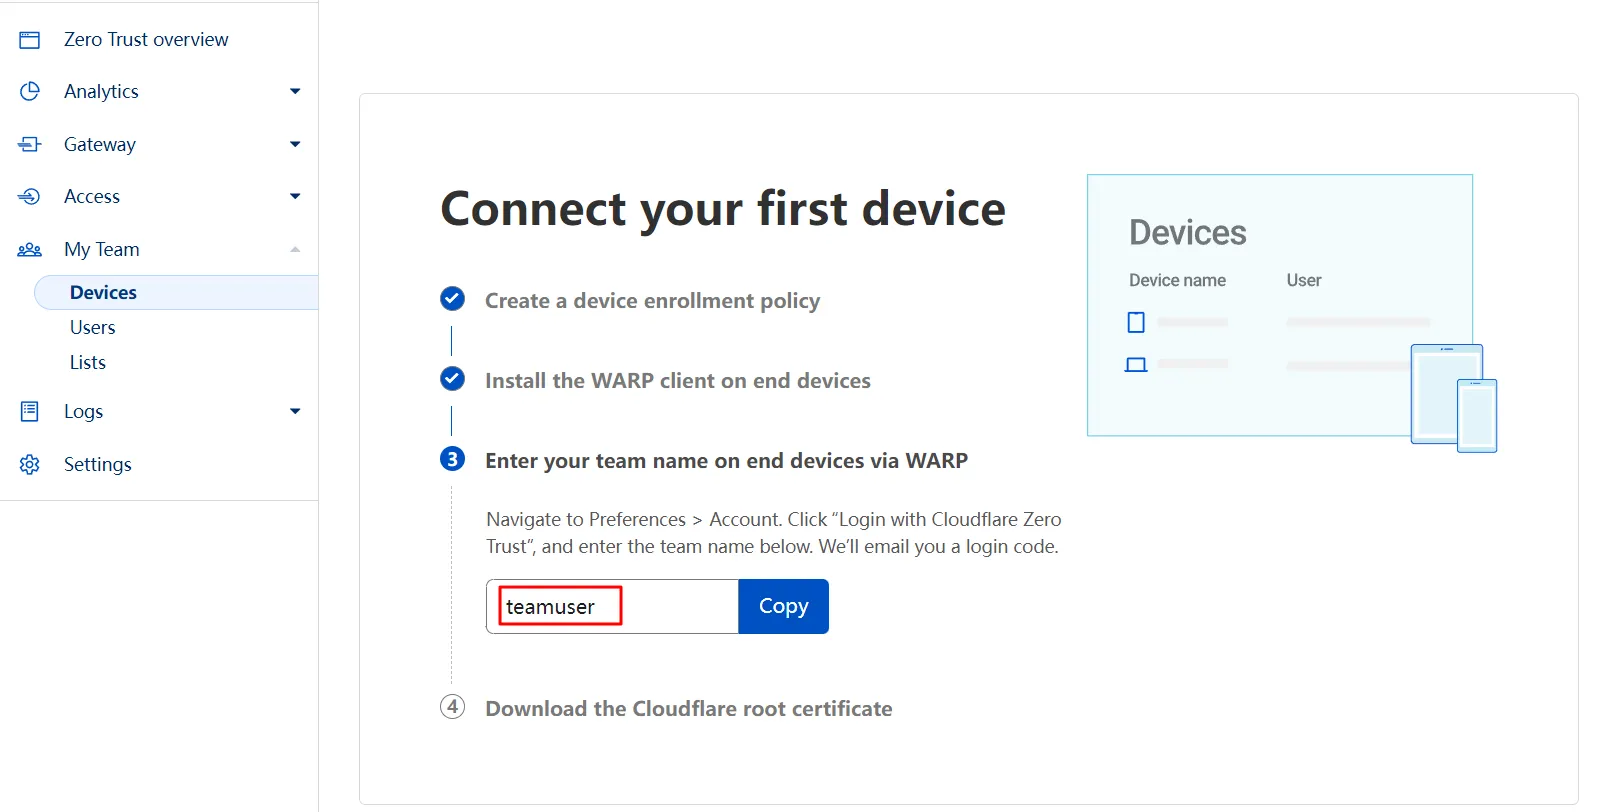The height and width of the screenshot is (812, 1601).
Task: Click the 'Navigate to Preferences > Account' instruction text
Action: [x=773, y=533]
